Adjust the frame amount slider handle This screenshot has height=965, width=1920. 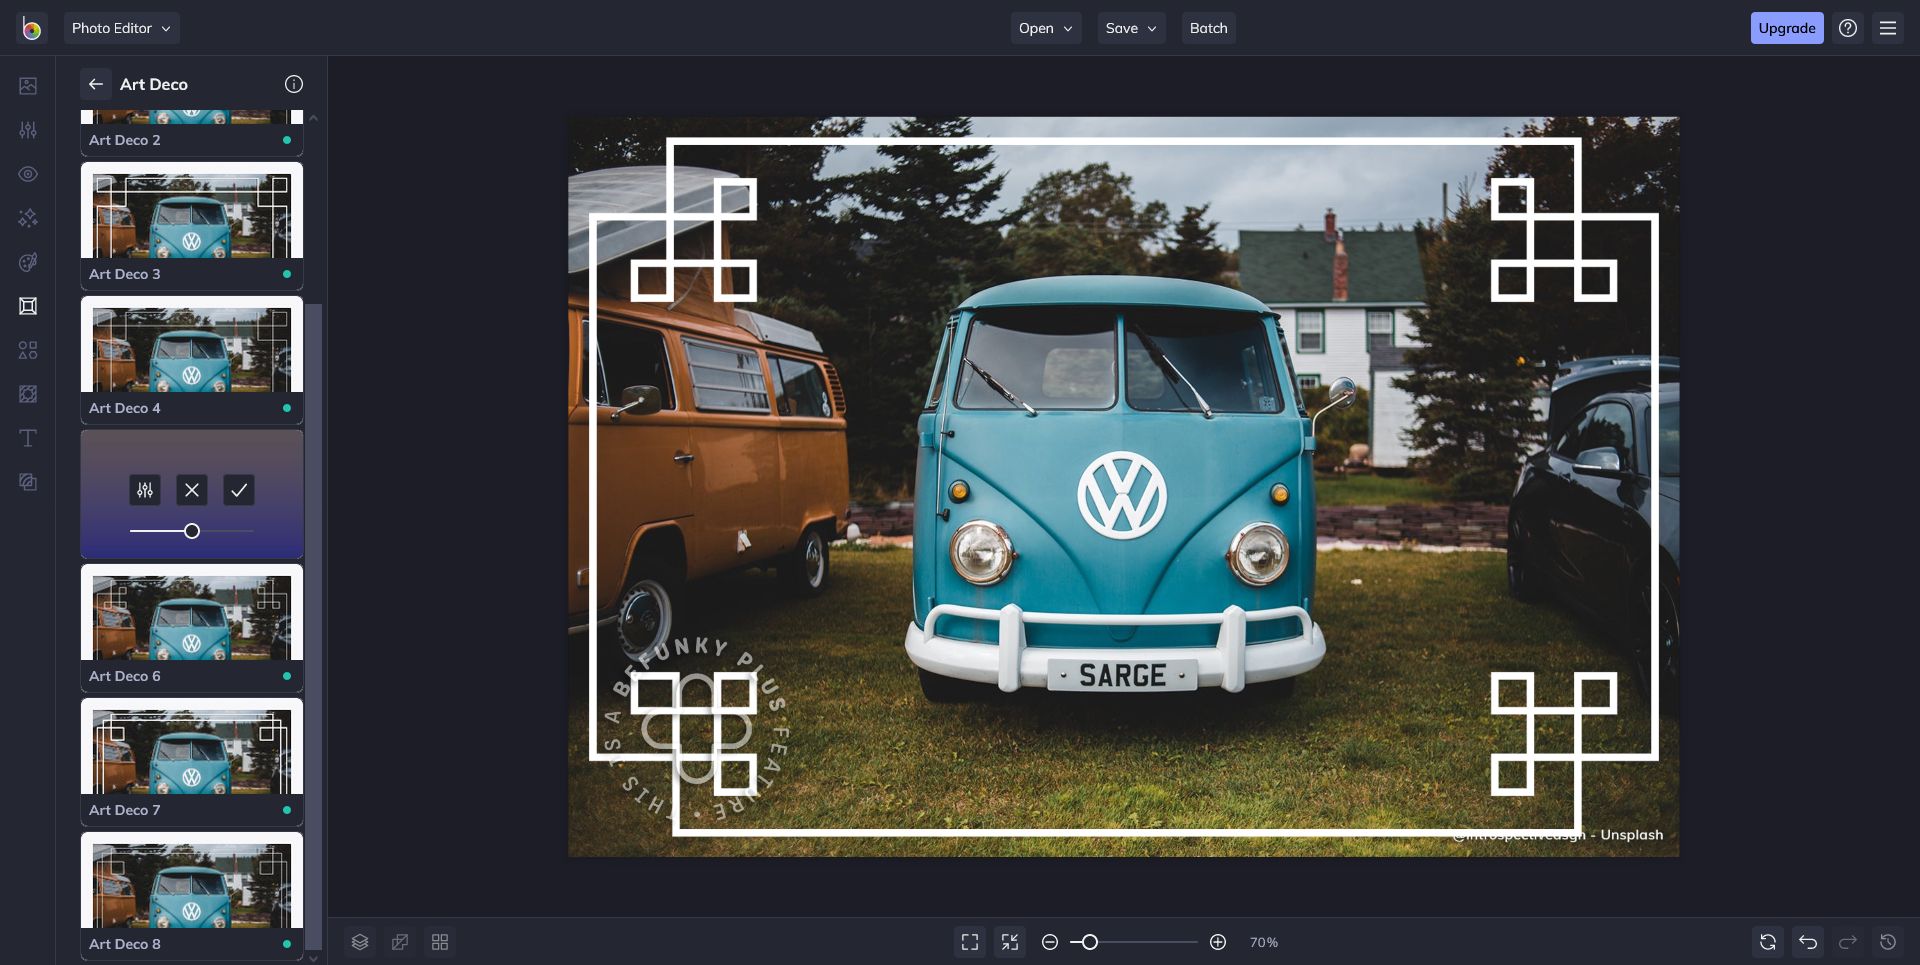pyautogui.click(x=192, y=531)
